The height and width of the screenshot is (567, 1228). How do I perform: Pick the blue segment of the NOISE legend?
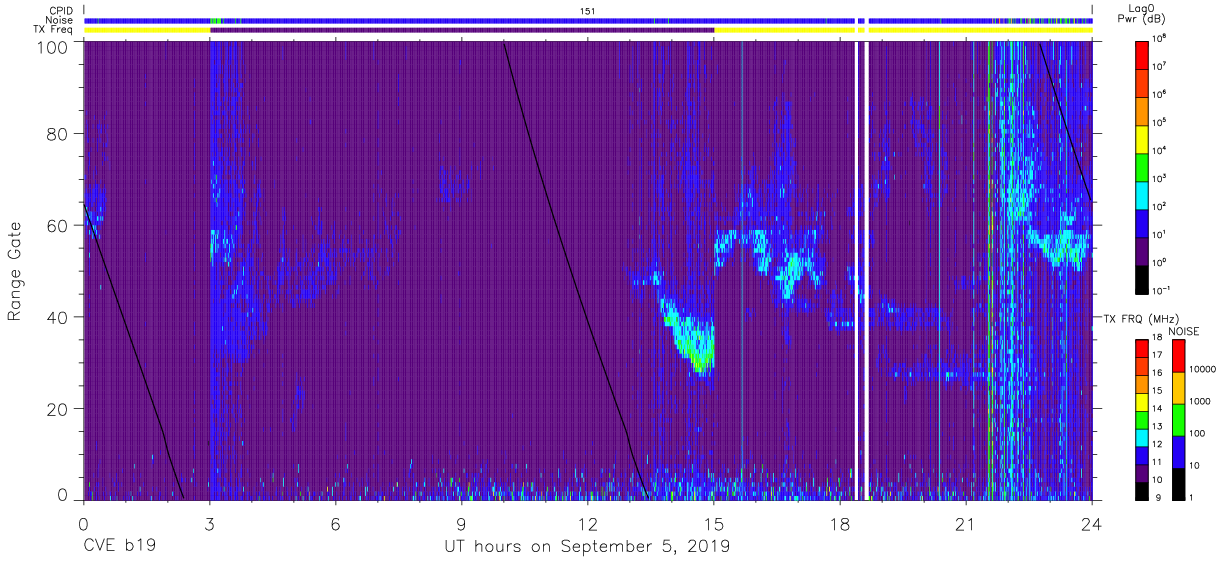click(x=1178, y=452)
